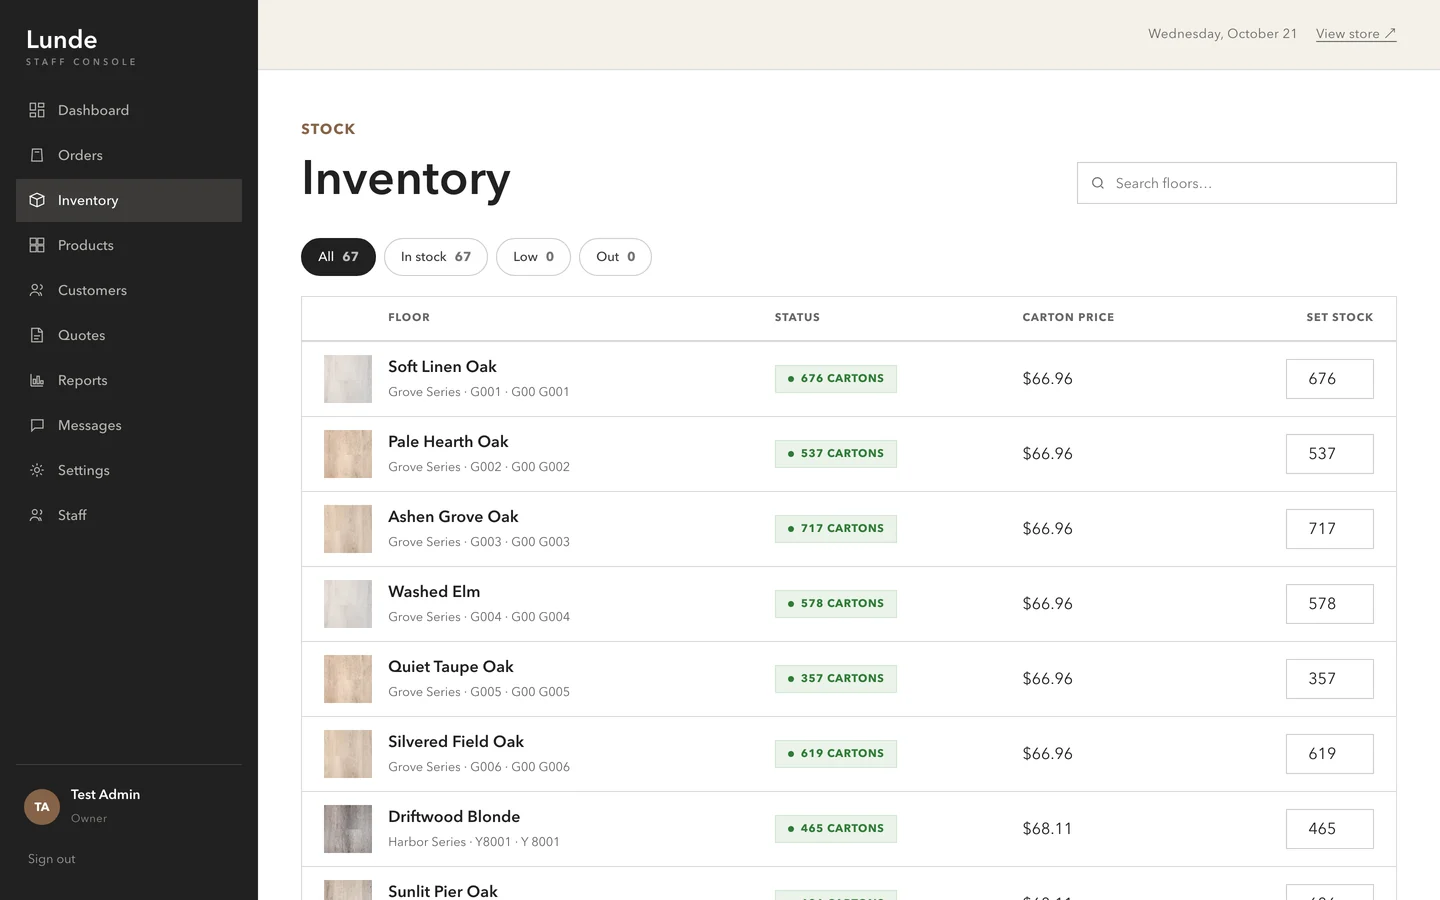1440x900 pixels.
Task: Click the 717 CARTONS status badge
Action: [x=836, y=529]
